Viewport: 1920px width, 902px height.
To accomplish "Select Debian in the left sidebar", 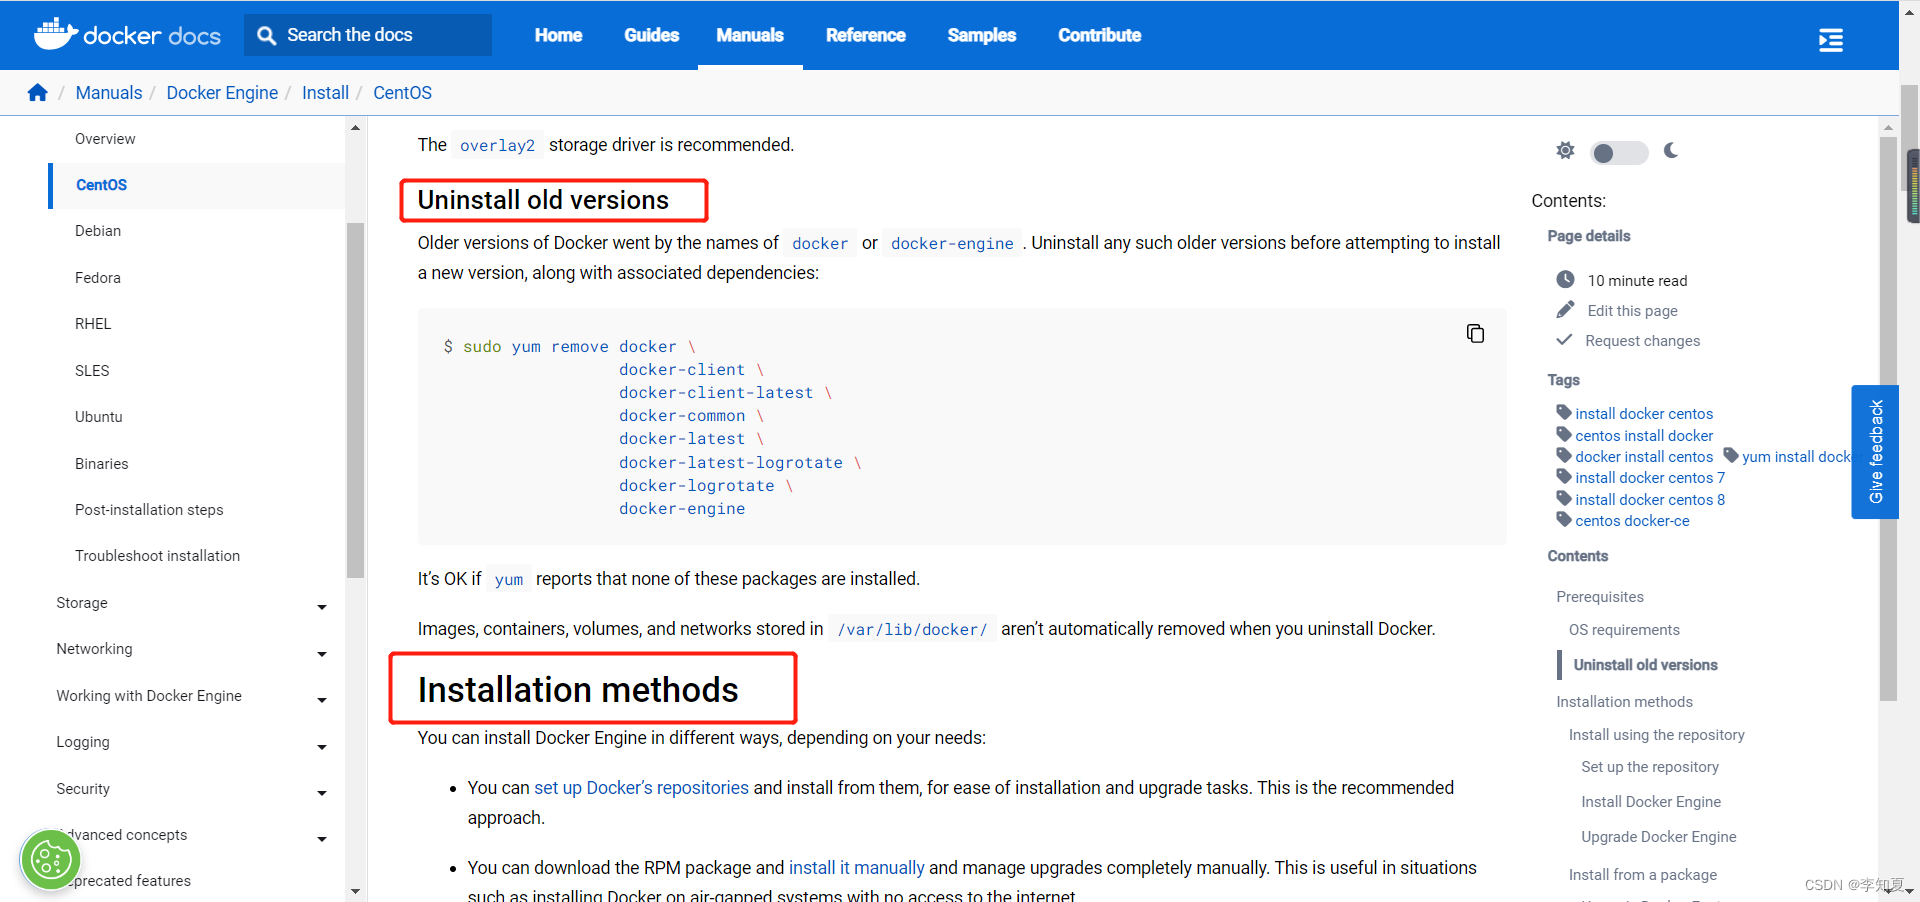I will pos(98,231).
